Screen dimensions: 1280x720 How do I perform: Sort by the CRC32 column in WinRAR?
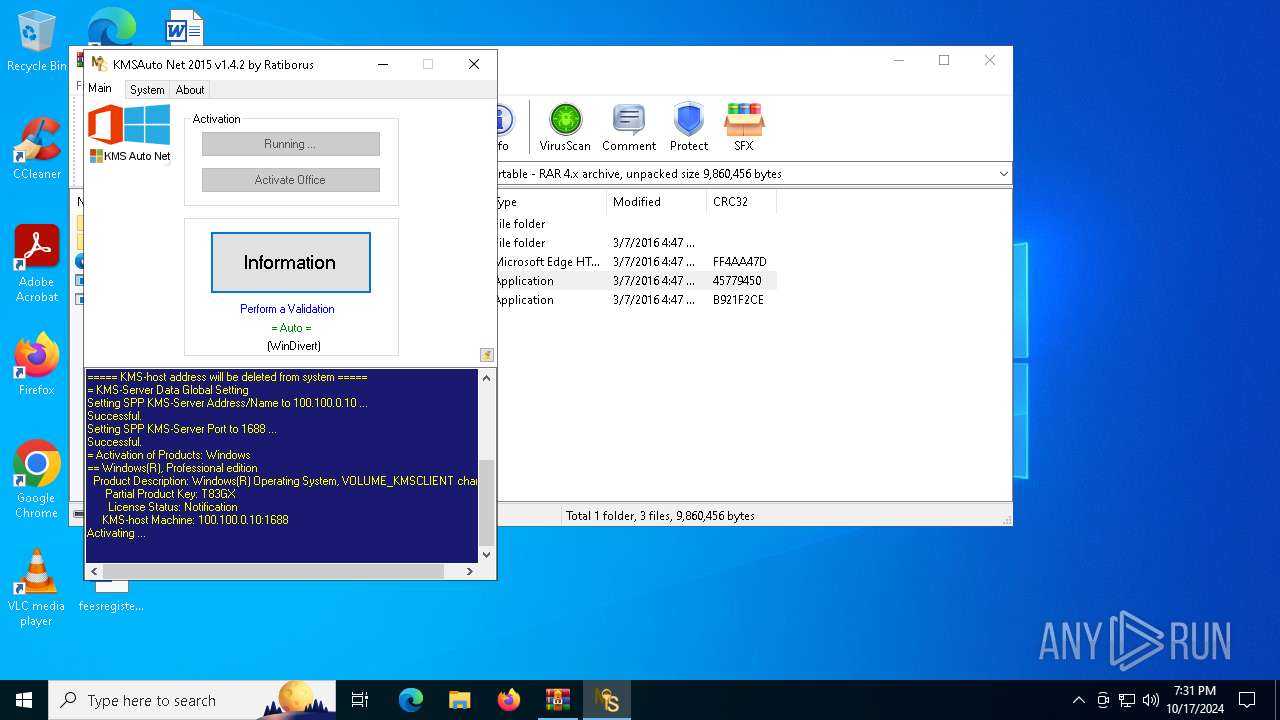(x=741, y=202)
